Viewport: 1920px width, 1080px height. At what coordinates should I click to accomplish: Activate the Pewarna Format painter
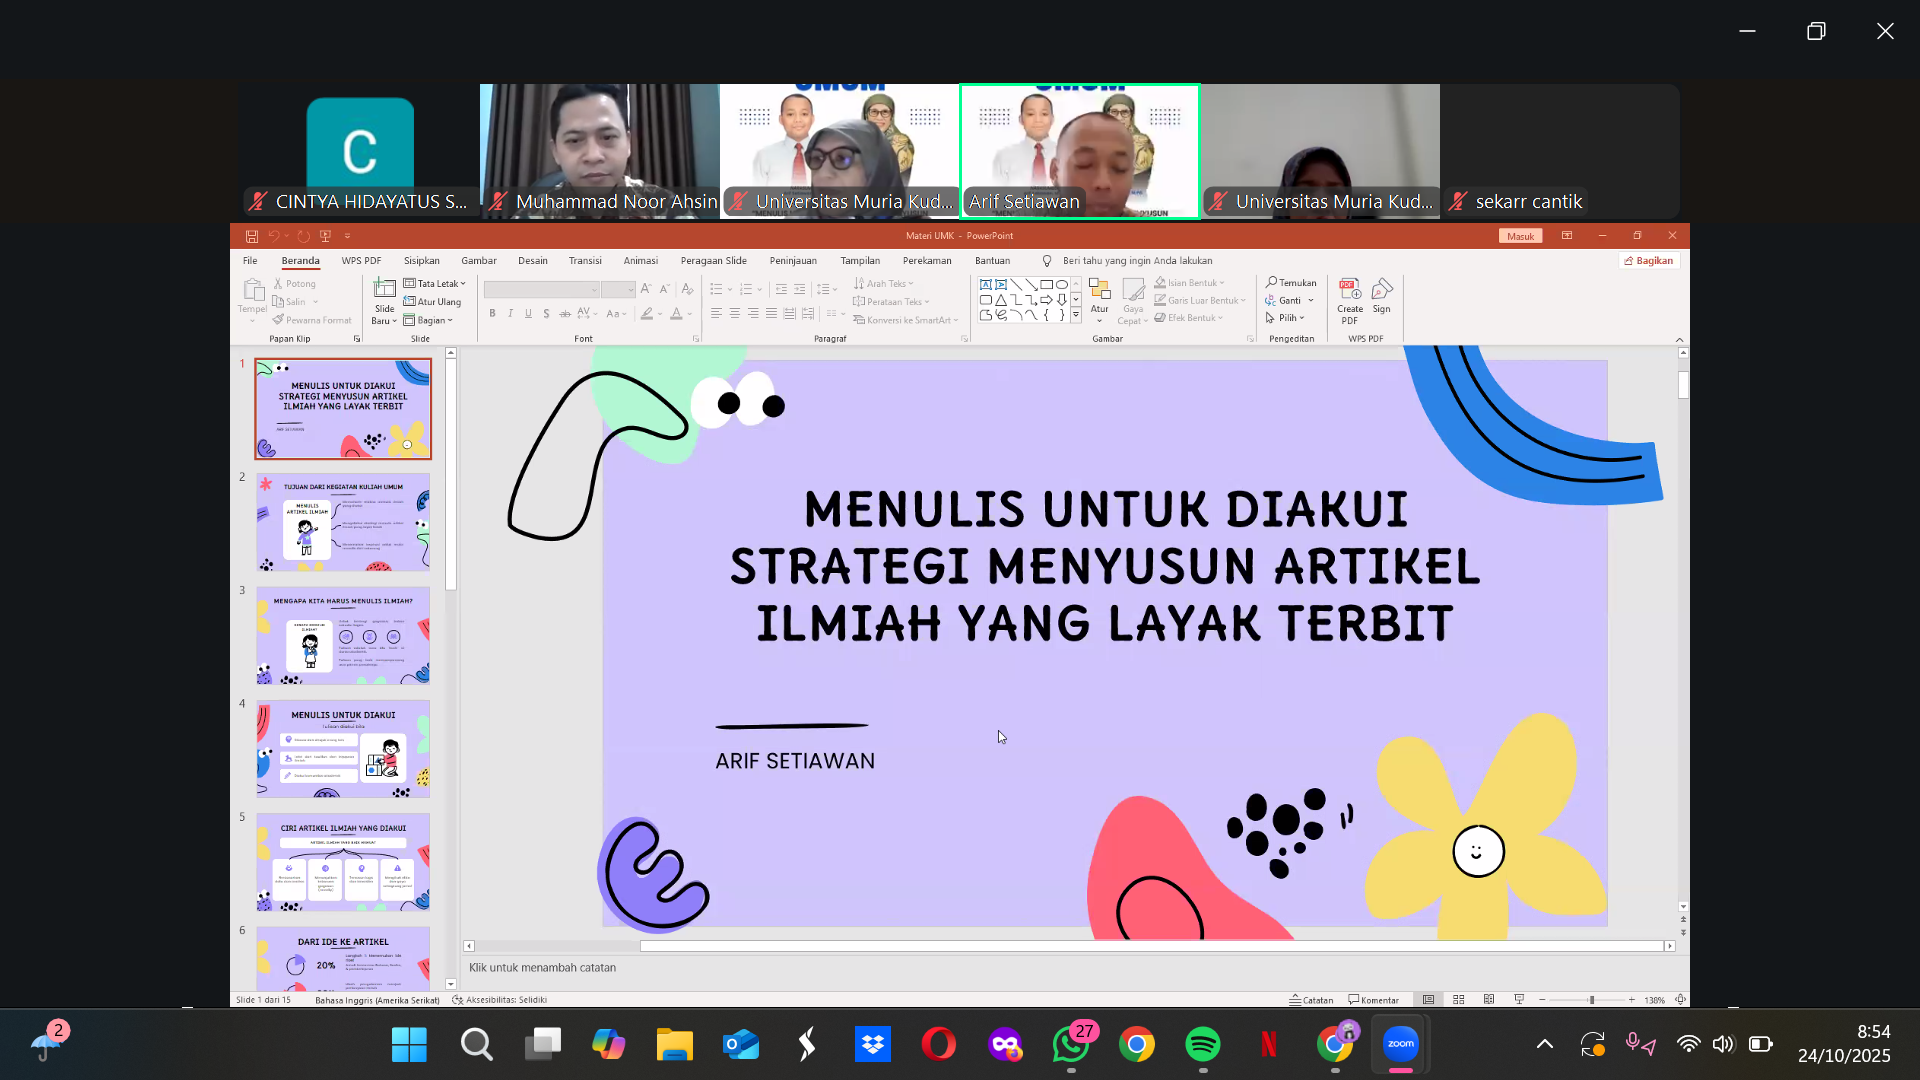pyautogui.click(x=312, y=320)
